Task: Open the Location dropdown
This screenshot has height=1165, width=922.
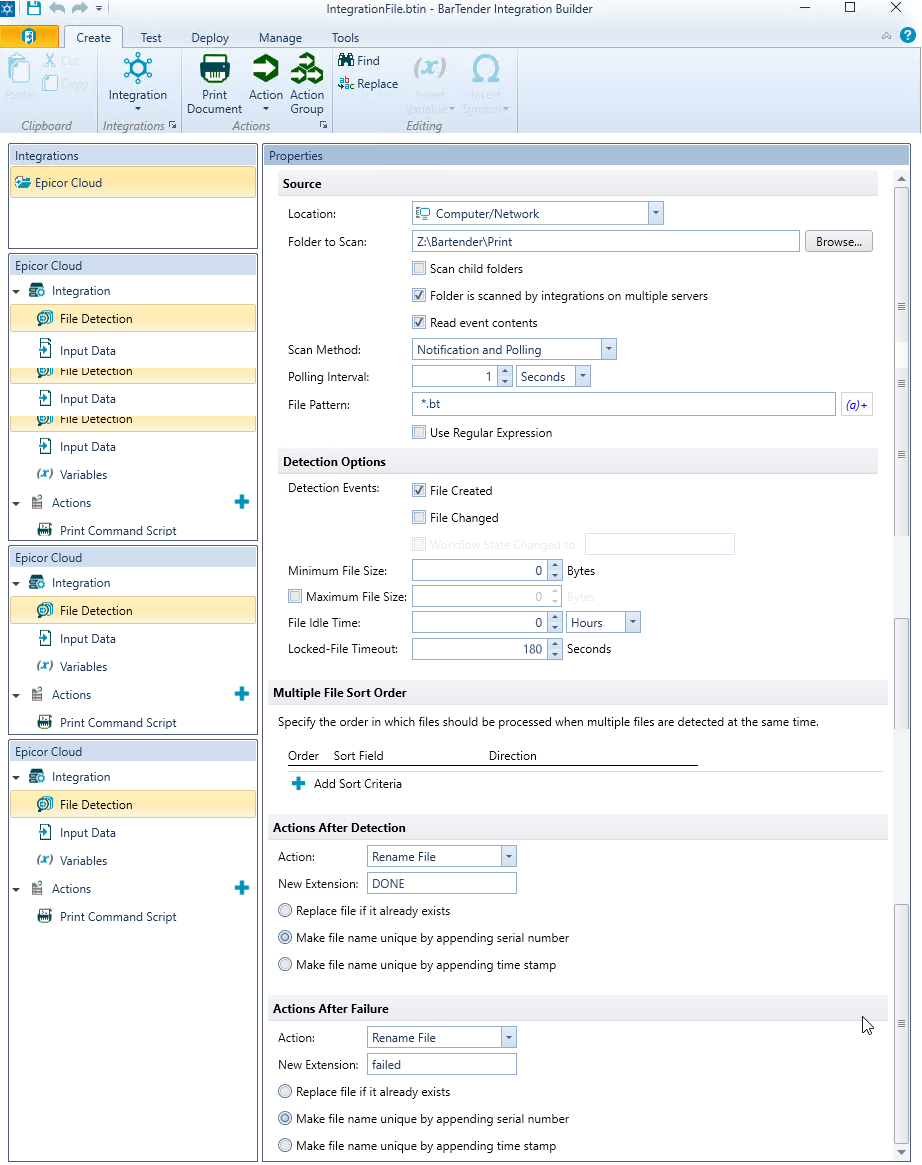Action: click(655, 213)
